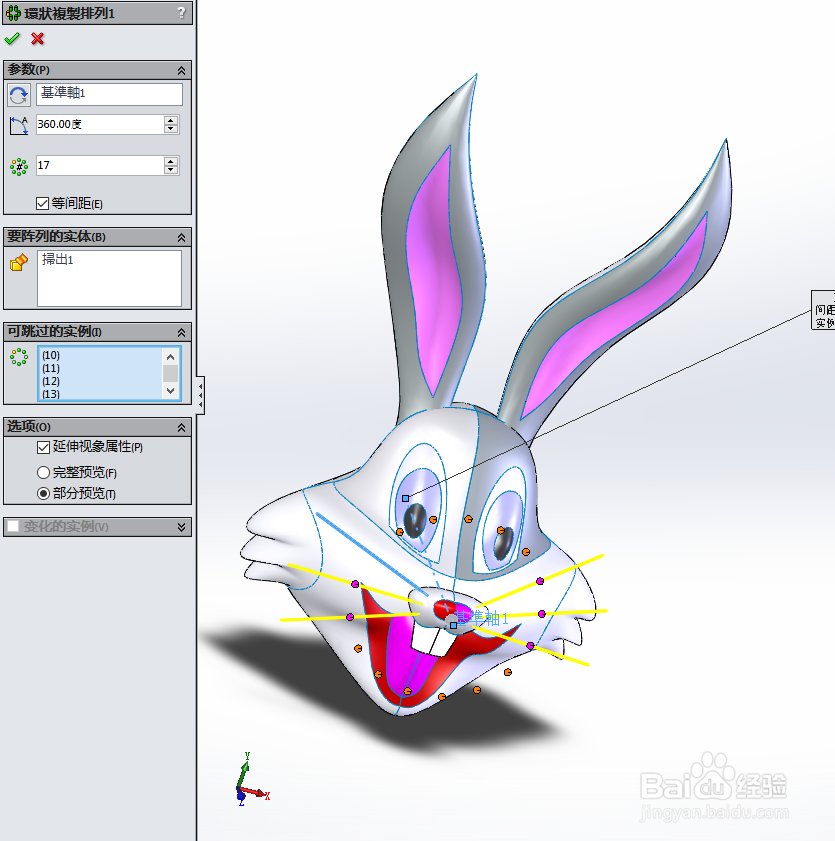This screenshot has height=841, width=835.
Task: Click the panel collapse handle on the edge
Action: 201,395
